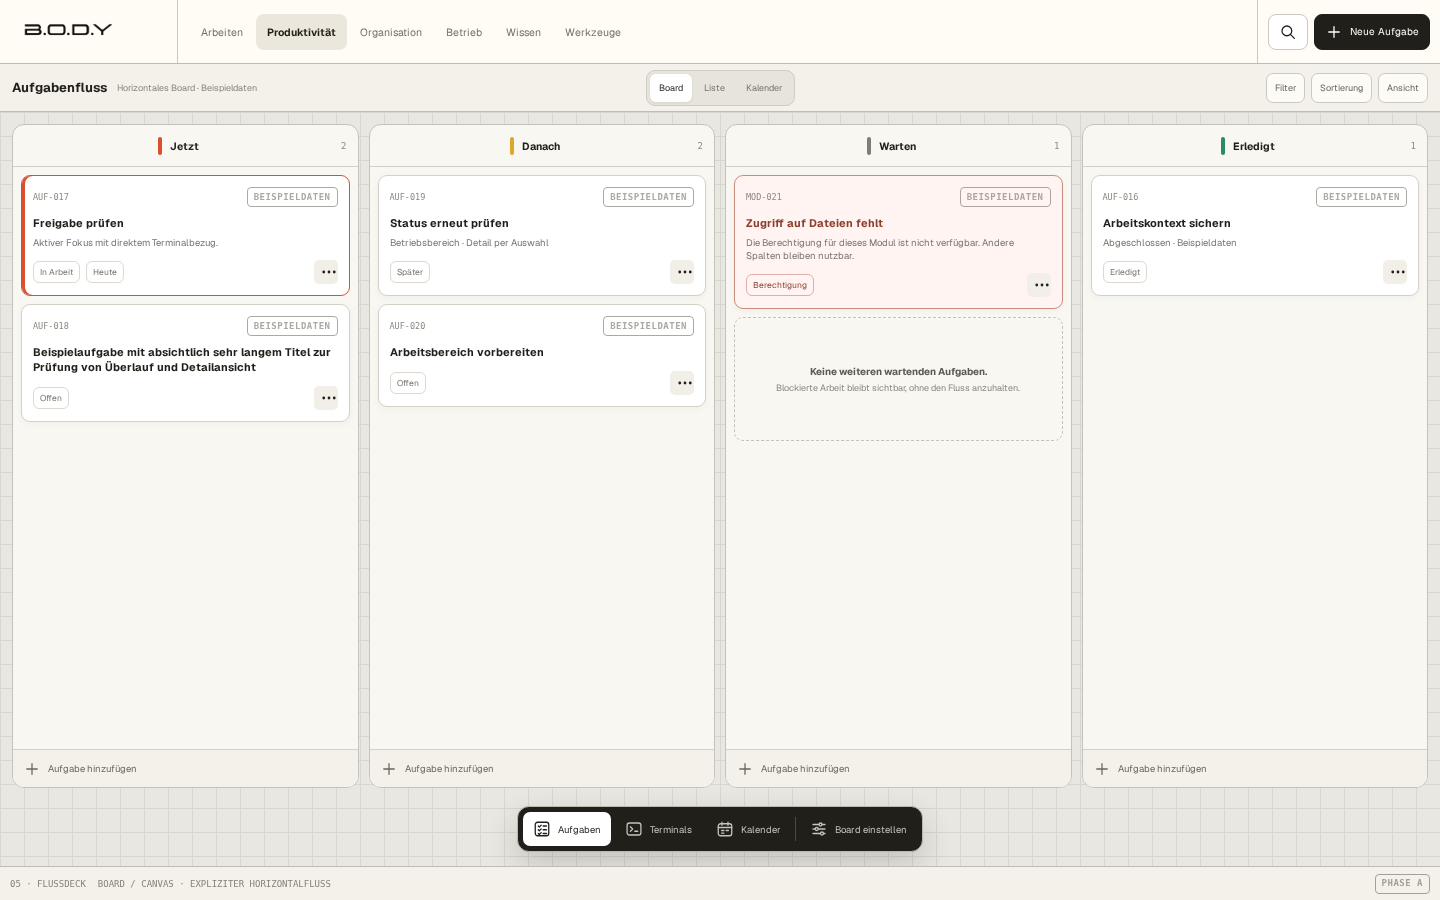This screenshot has width=1440, height=900.
Task: Open the Filter dropdown
Action: tap(1285, 88)
